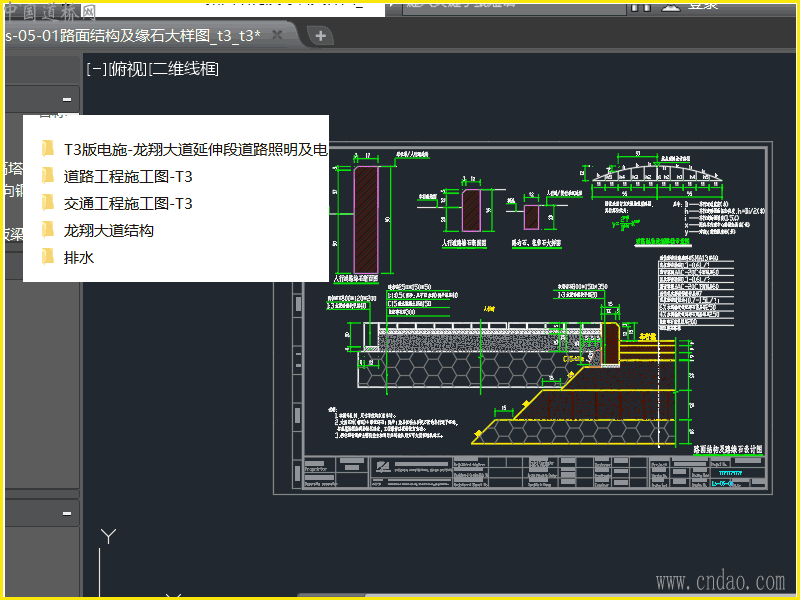Screen dimensions: 800x600
Task: Click the folder icon beside 道路工程施工图-T3
Action: coord(47,176)
